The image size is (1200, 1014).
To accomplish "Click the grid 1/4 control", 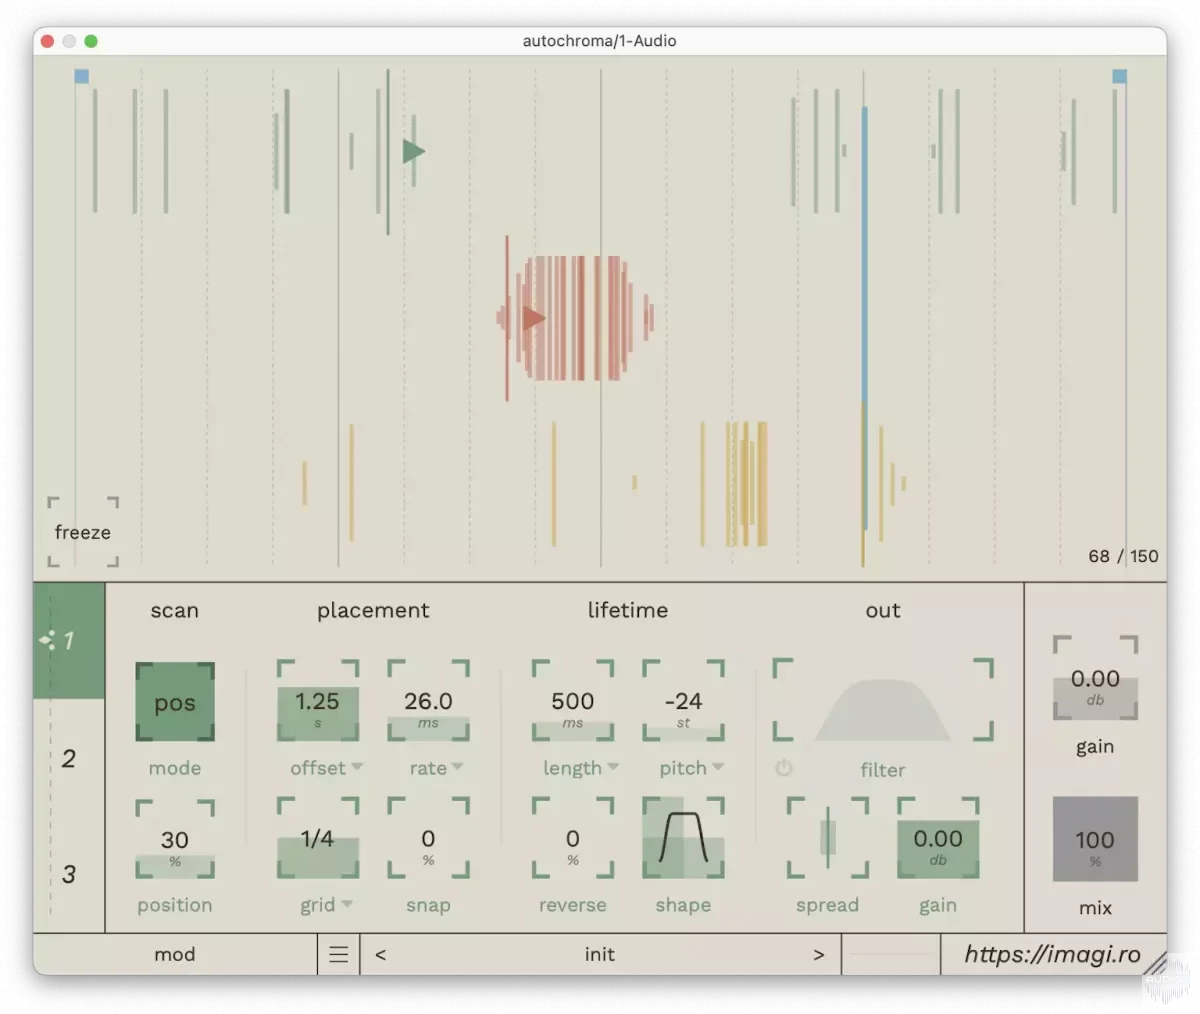I will click(x=318, y=838).
